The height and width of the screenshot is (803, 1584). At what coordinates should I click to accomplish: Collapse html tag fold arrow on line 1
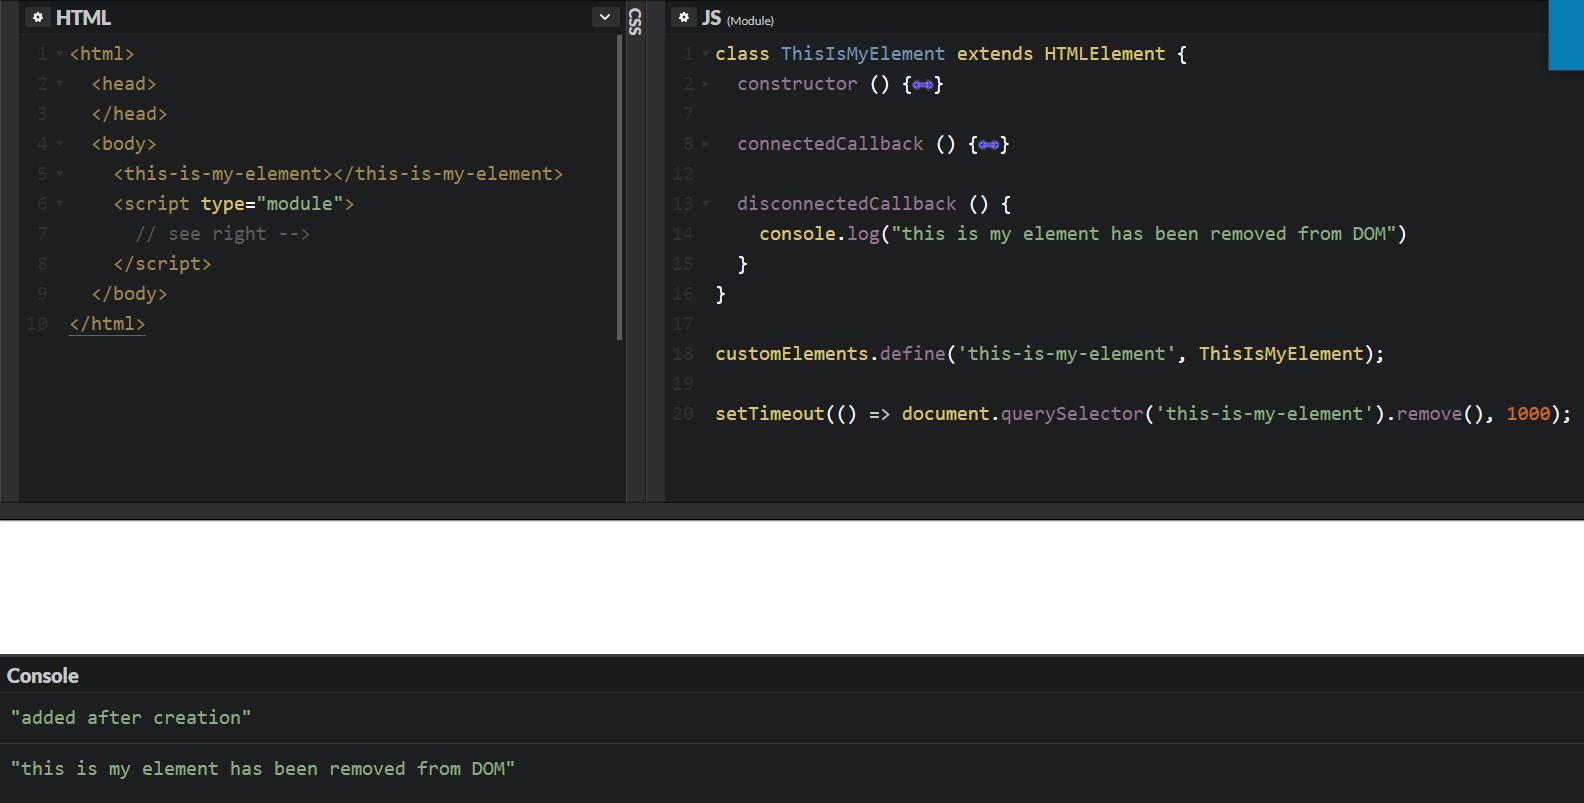coord(60,54)
